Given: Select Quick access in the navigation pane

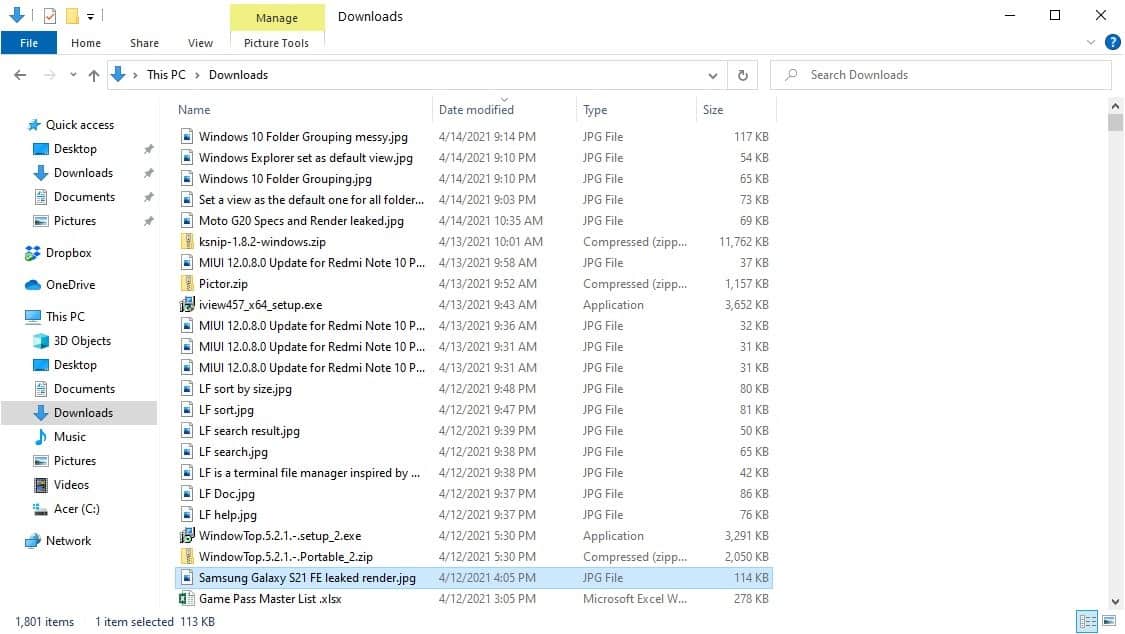Looking at the screenshot, I should [x=80, y=125].
